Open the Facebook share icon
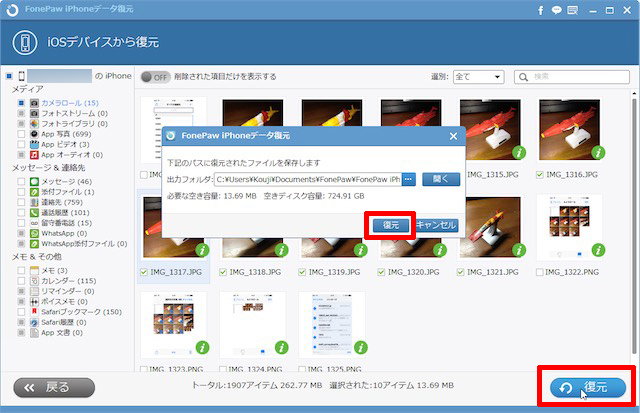Screen dimensions: 640x413 540,10
